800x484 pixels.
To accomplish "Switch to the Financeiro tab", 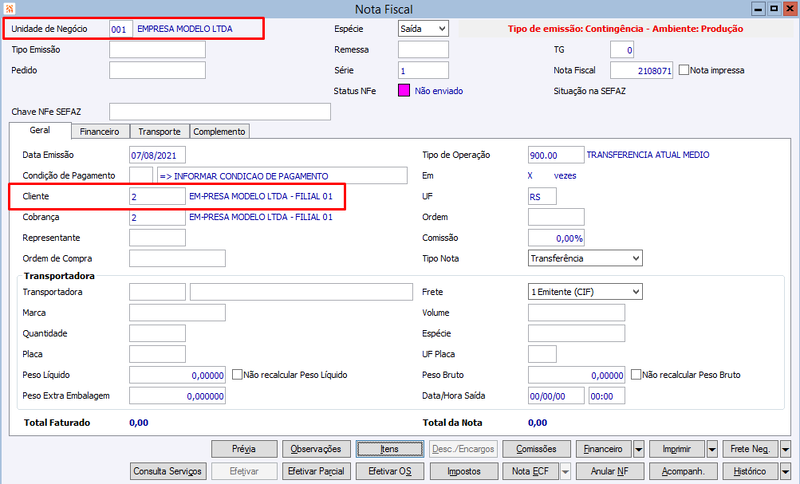I will coord(99,132).
